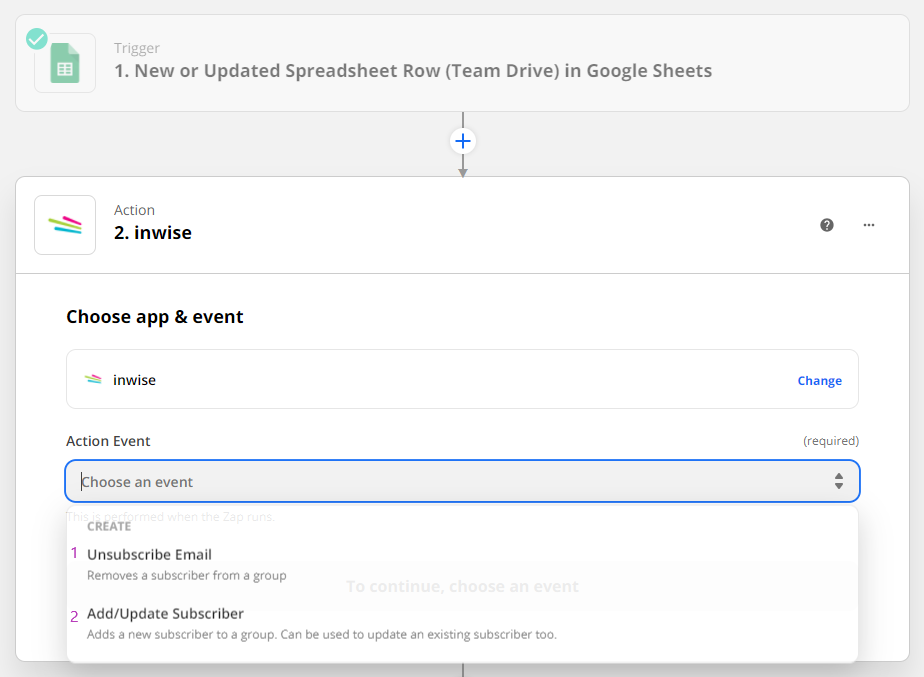
Task: Click the '2. inwise' action title
Action: [x=153, y=233]
